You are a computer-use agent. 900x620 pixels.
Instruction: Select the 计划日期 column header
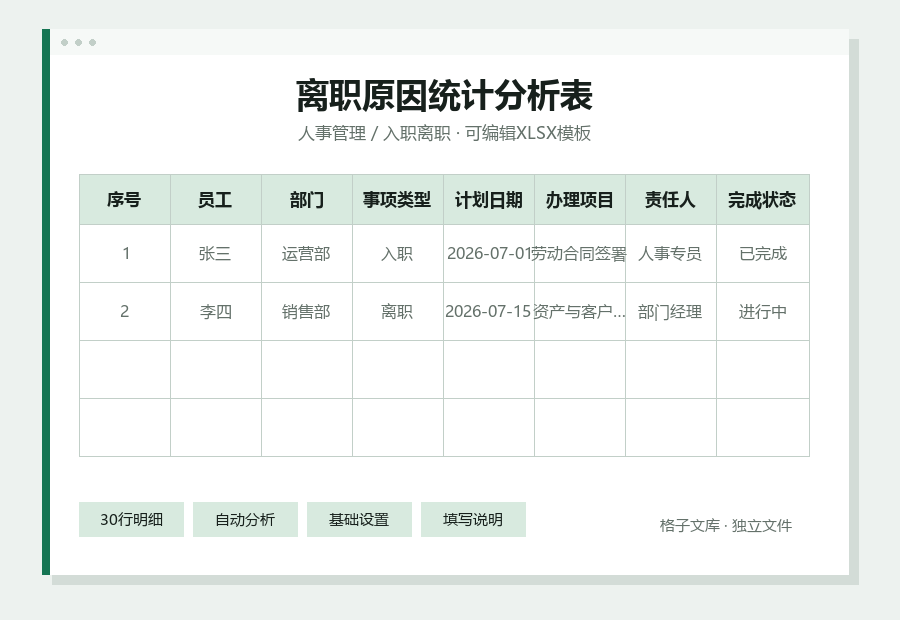point(489,200)
